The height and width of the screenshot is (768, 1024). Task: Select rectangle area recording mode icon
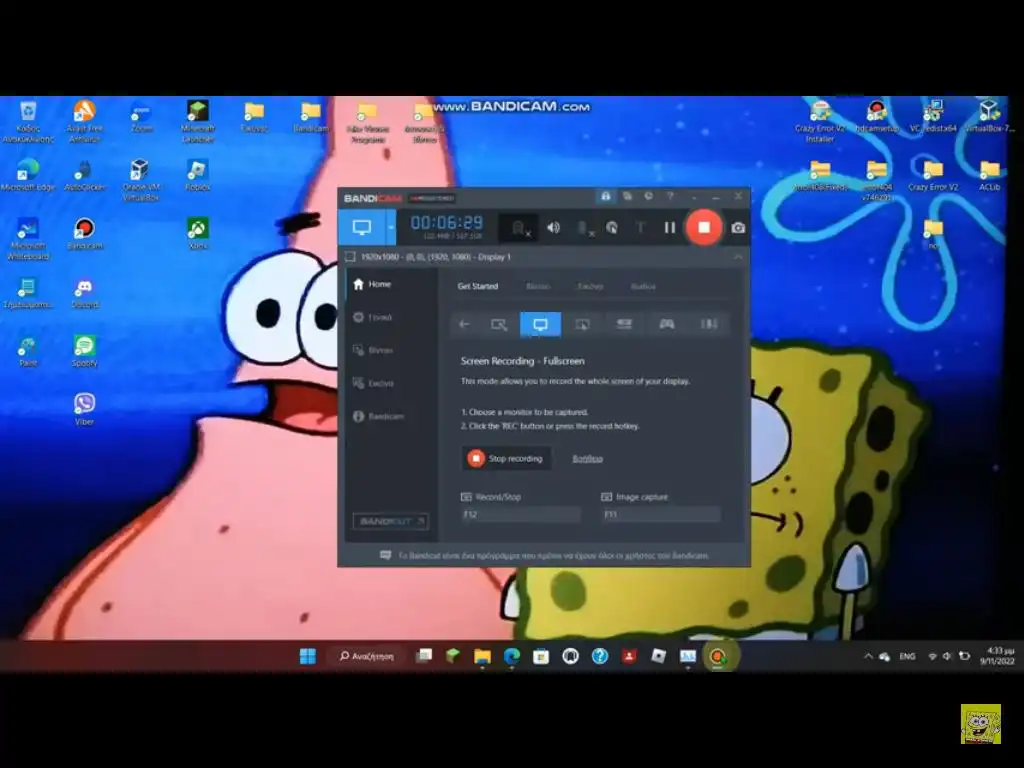[499, 324]
